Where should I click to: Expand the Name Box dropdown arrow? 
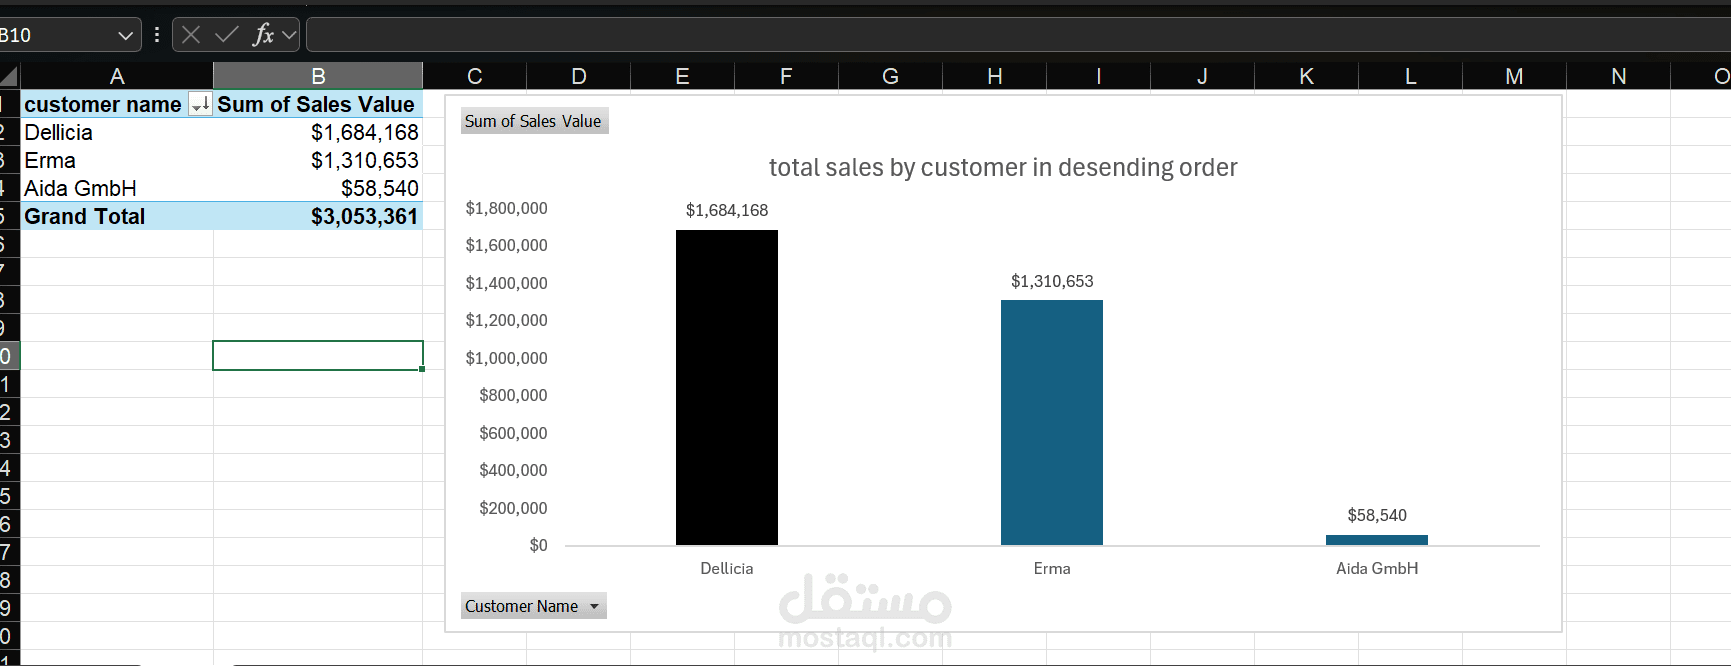click(x=125, y=35)
